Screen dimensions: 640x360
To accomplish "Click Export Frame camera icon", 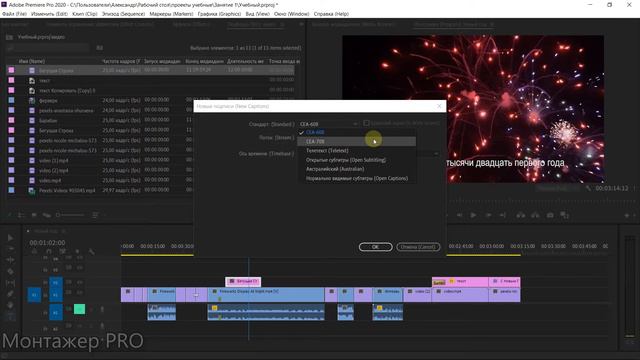I will (x=550, y=215).
